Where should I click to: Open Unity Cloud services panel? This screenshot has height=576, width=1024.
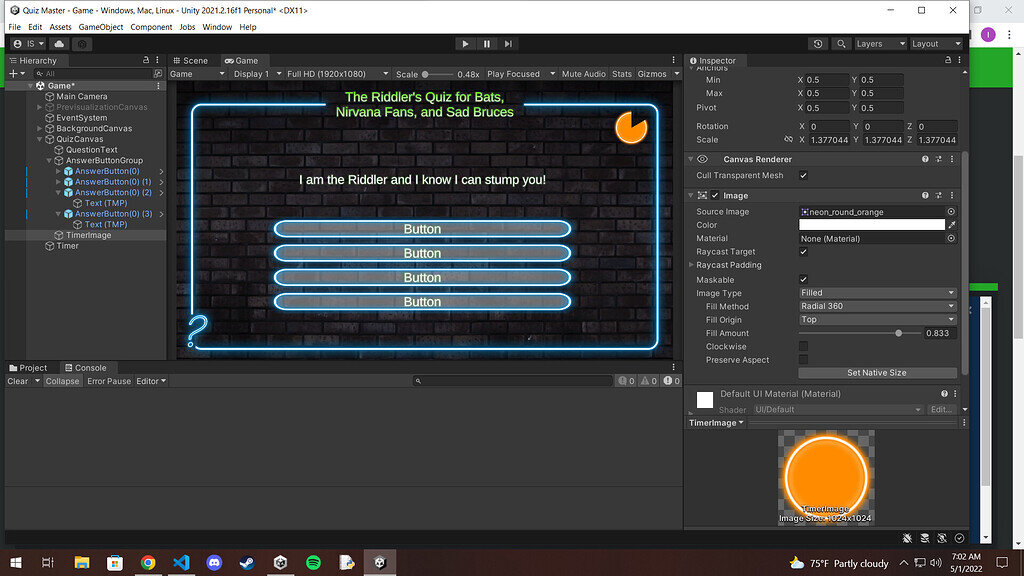tap(57, 43)
